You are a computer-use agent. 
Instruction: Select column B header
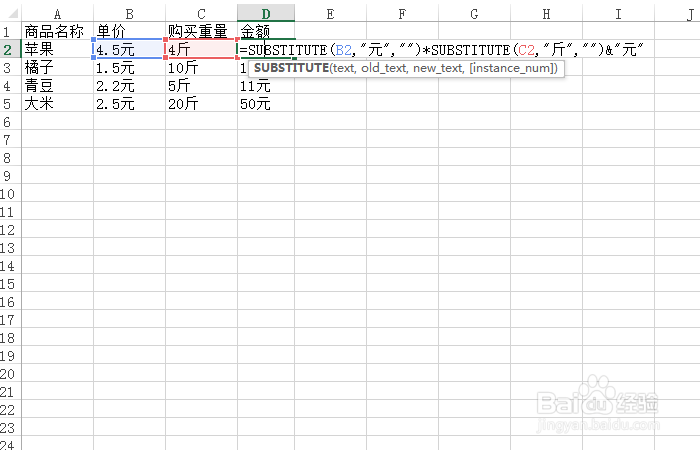[x=129, y=14]
